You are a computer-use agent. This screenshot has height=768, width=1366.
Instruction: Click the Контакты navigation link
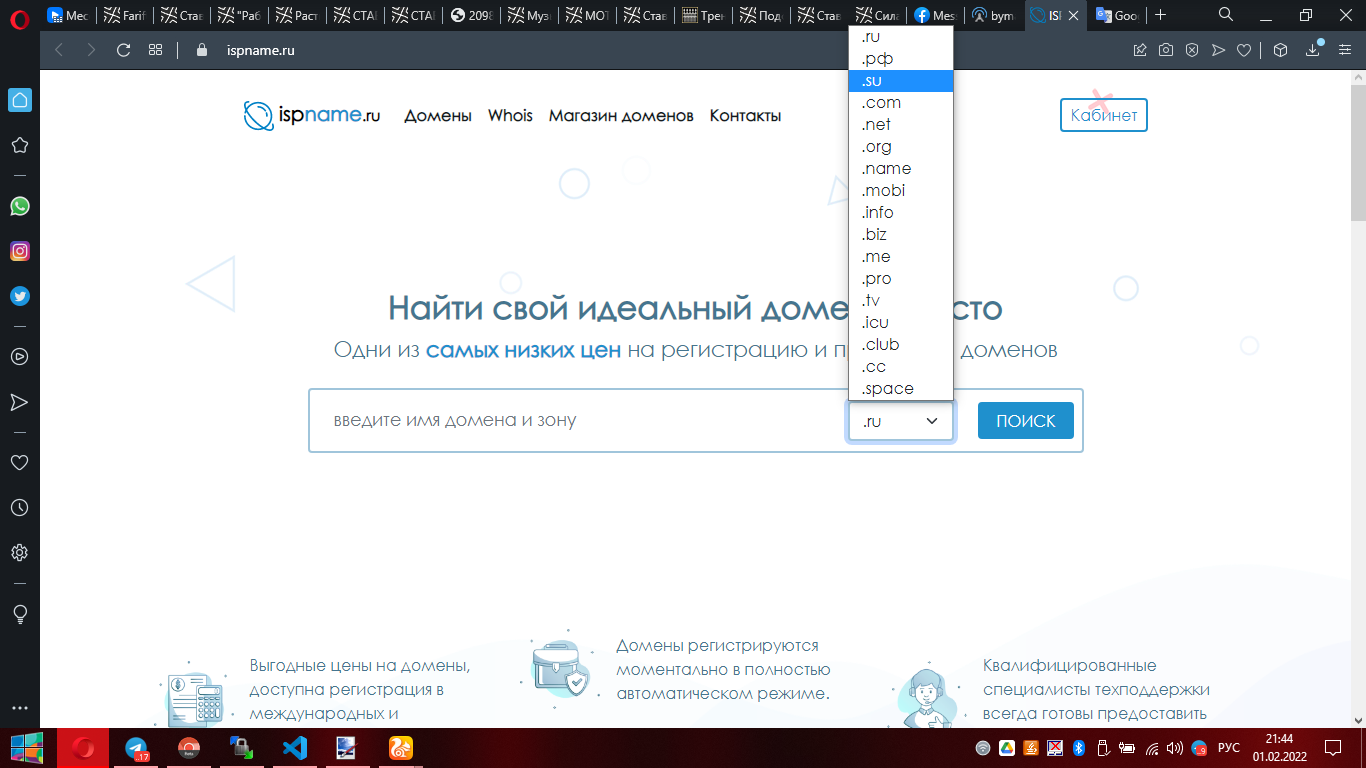tap(745, 116)
